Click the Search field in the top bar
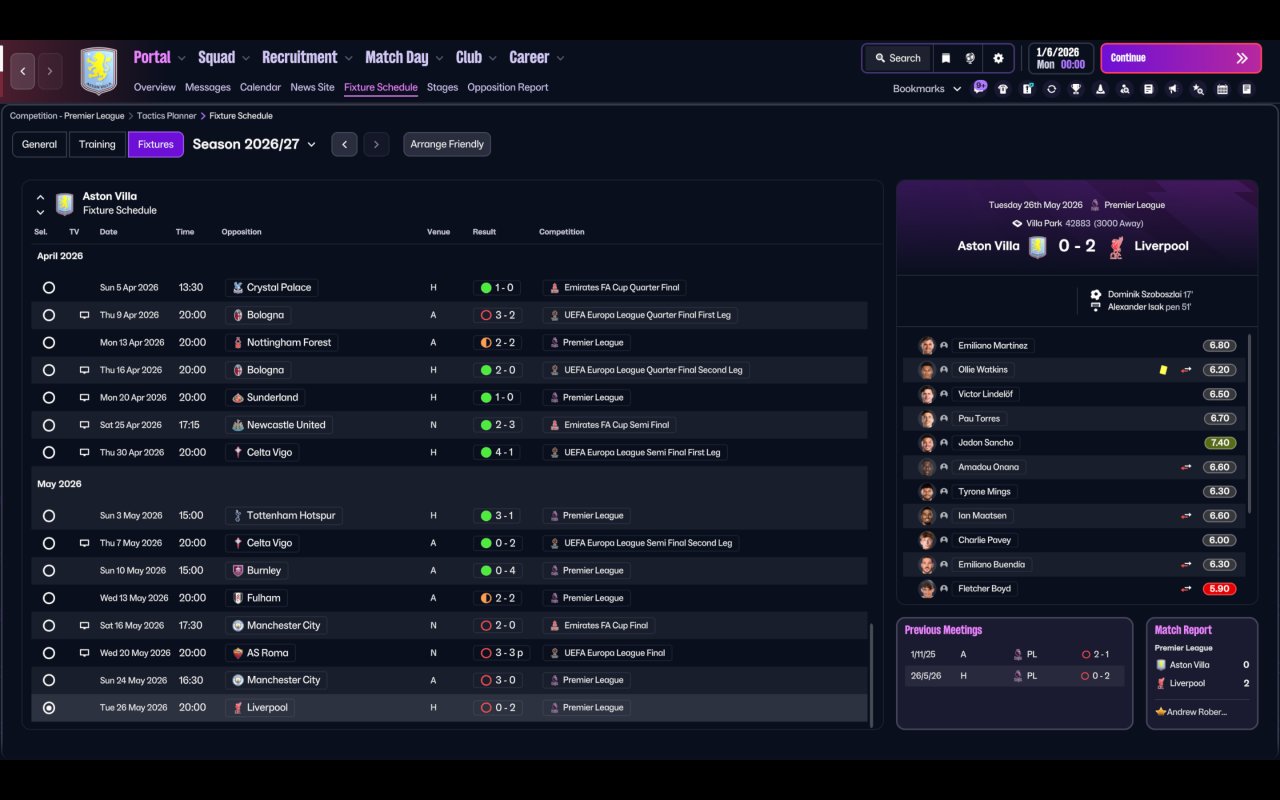 [x=897, y=58]
